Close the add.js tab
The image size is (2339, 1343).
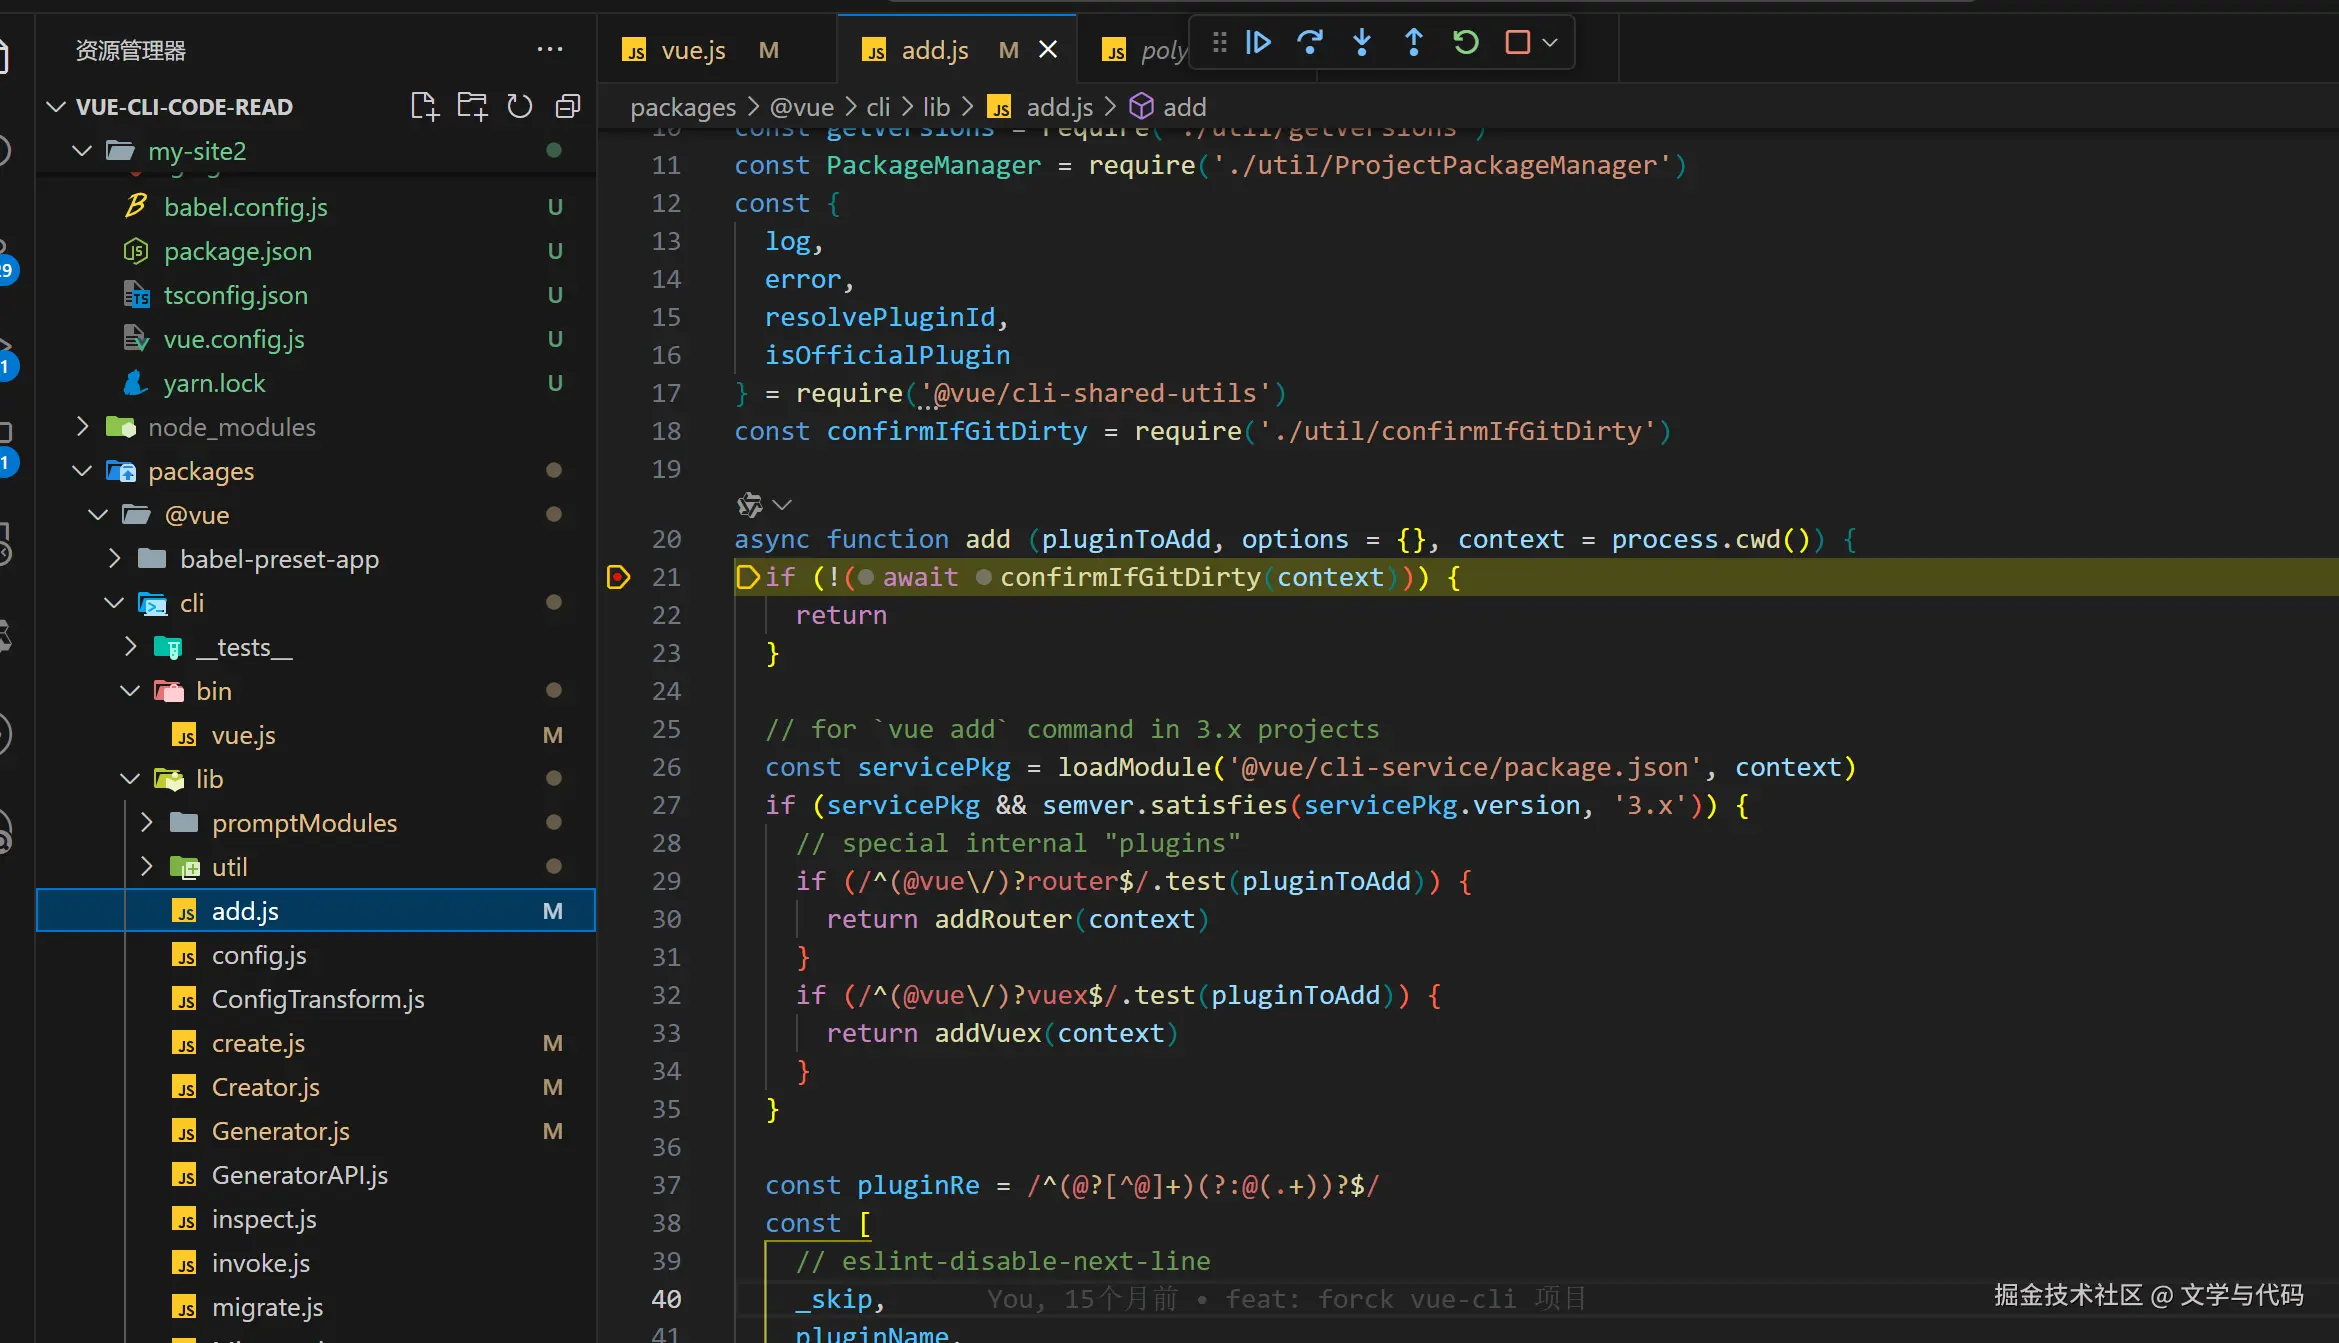(x=1048, y=50)
